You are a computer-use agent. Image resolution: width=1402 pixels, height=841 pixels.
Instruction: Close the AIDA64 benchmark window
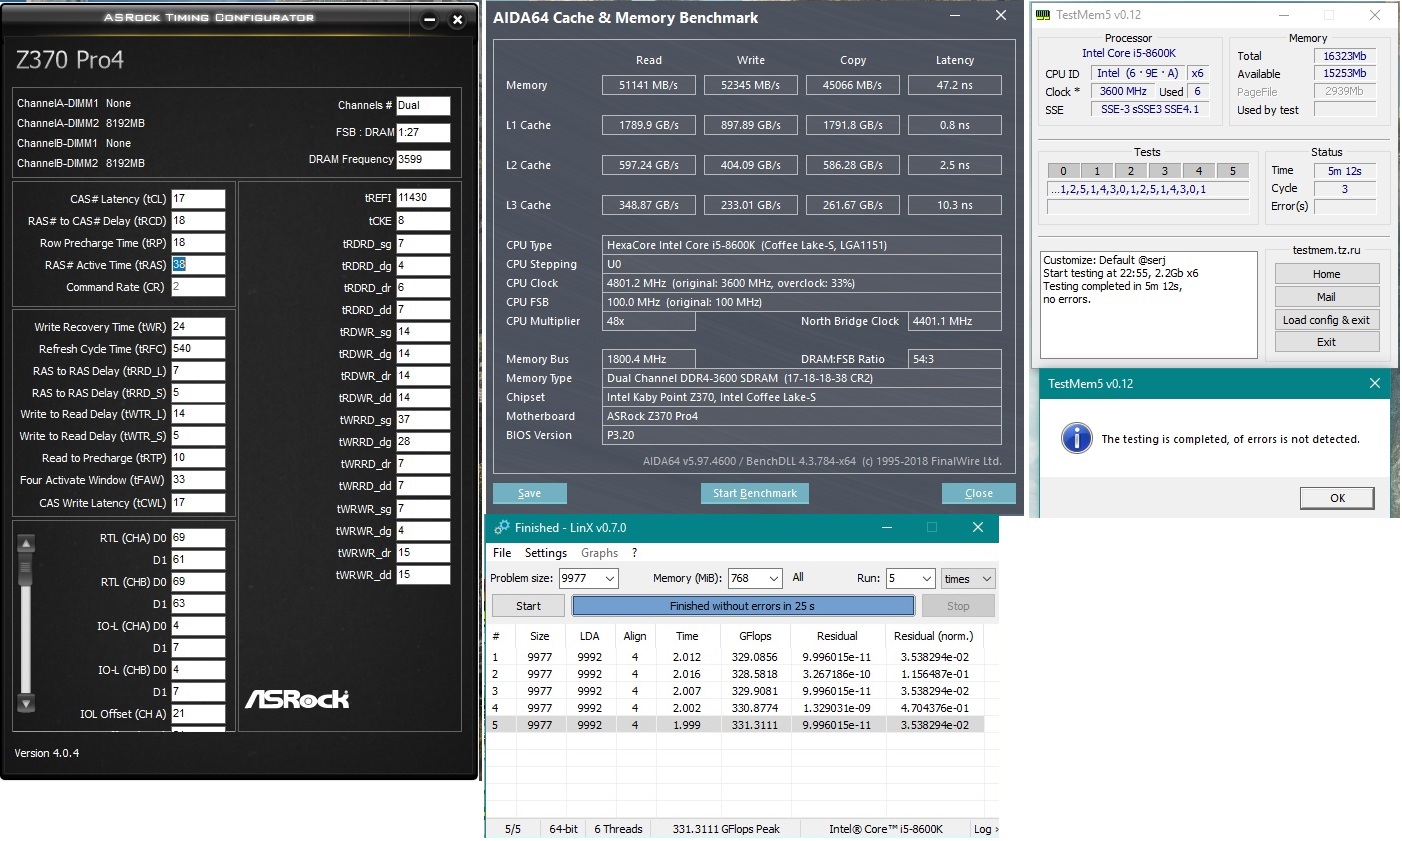tap(1000, 16)
